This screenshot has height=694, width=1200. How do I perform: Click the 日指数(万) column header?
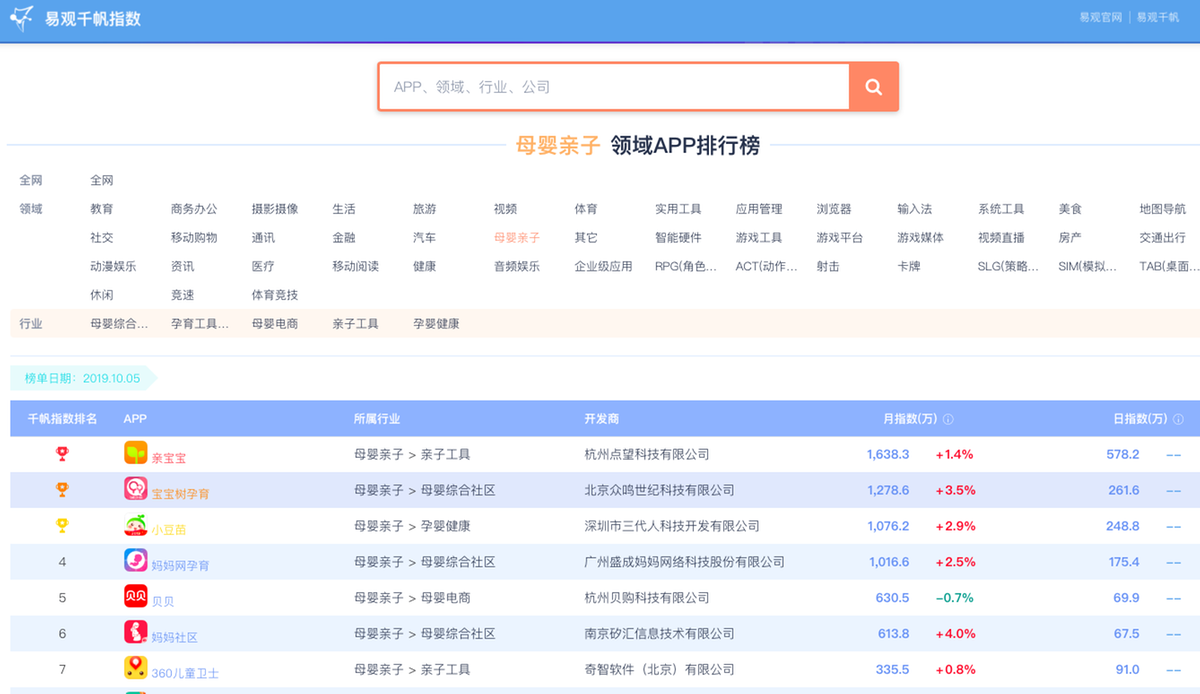pos(1140,419)
